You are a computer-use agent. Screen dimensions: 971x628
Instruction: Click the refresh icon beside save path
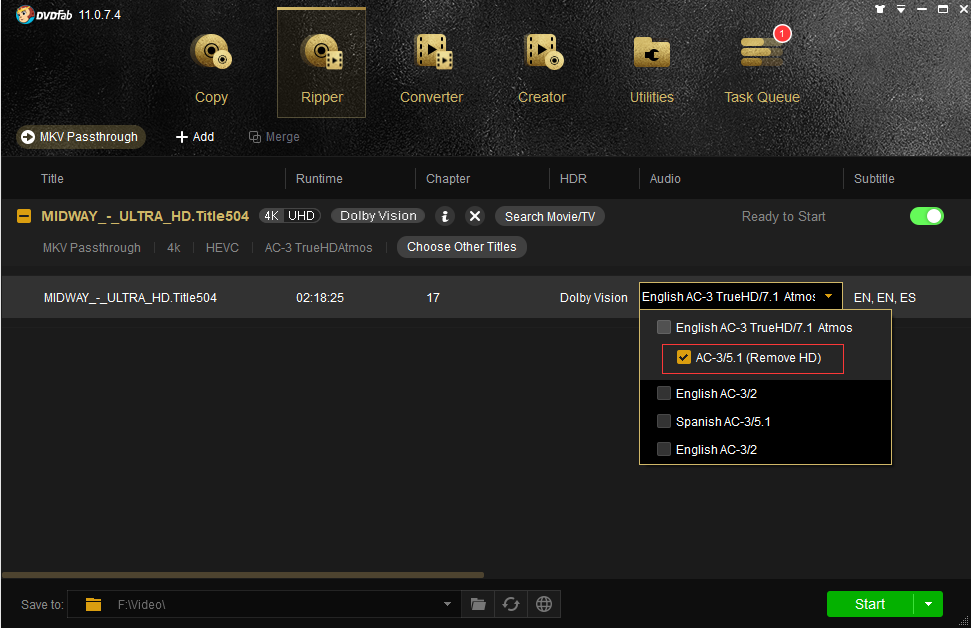[x=511, y=604]
